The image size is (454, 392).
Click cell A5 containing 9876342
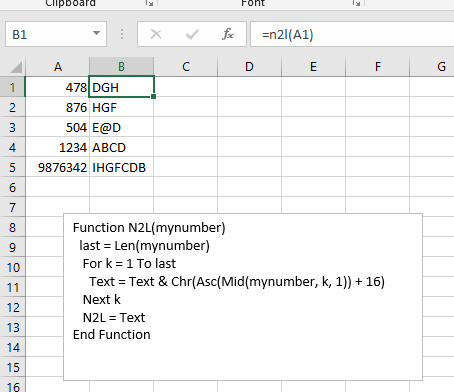pos(57,167)
